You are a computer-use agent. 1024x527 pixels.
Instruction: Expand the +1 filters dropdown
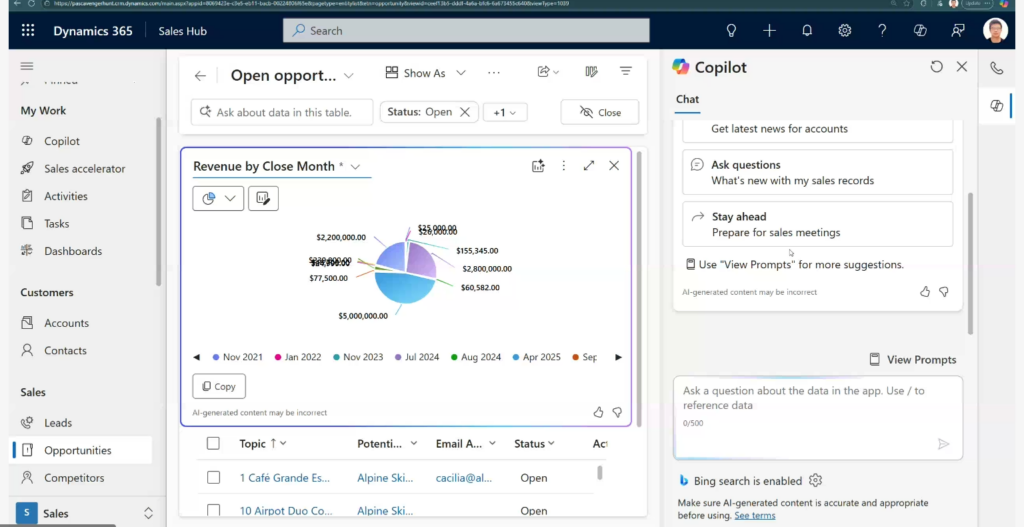pos(505,112)
